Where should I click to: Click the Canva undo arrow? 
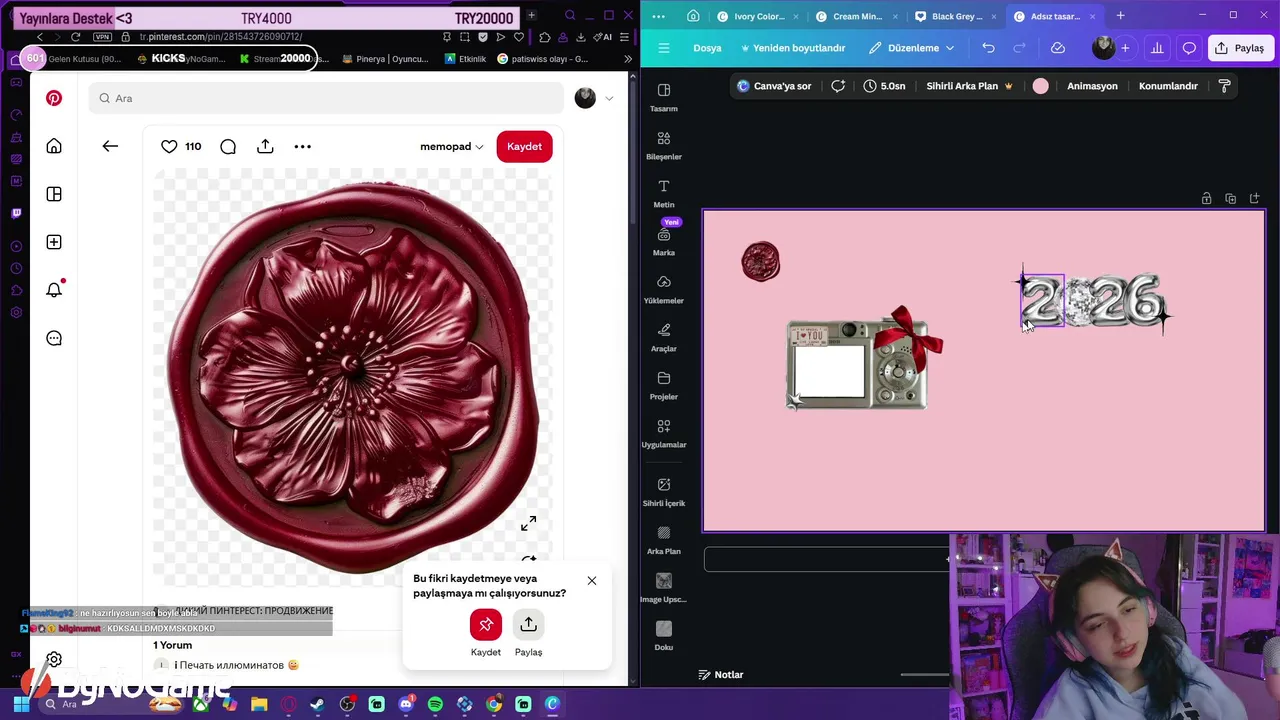click(988, 48)
